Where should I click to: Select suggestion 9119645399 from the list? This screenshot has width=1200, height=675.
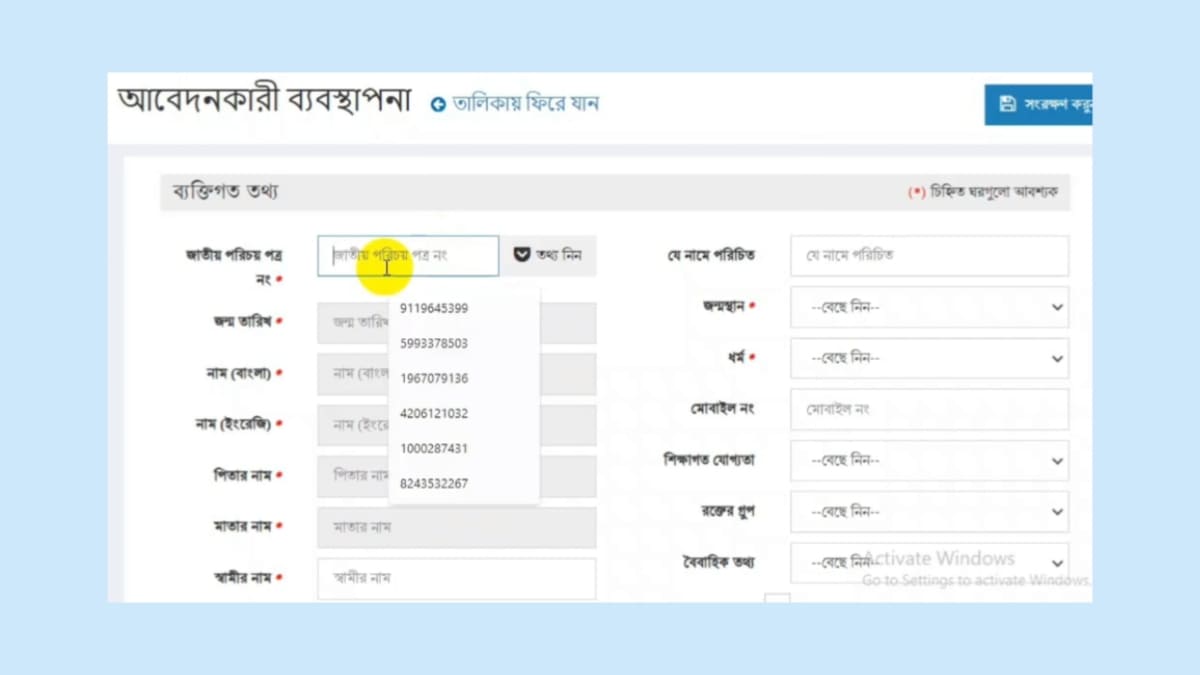point(432,308)
